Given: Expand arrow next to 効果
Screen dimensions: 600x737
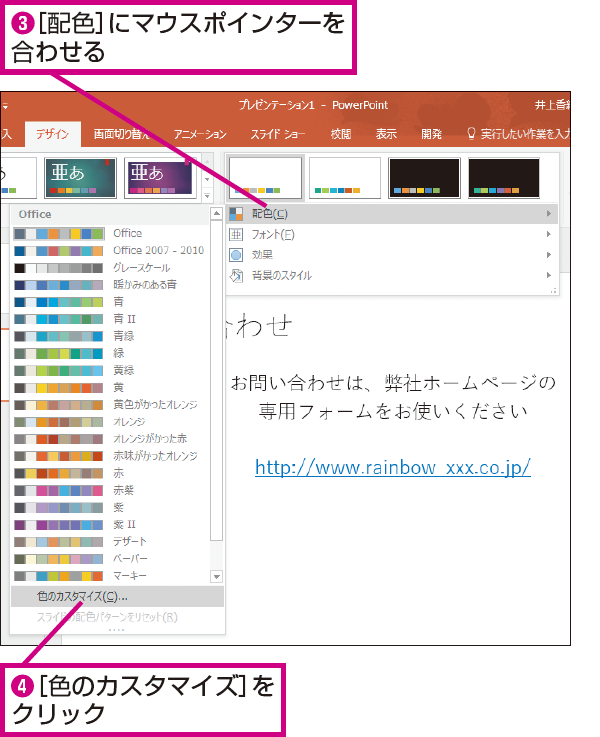Looking at the screenshot, I should pos(548,255).
